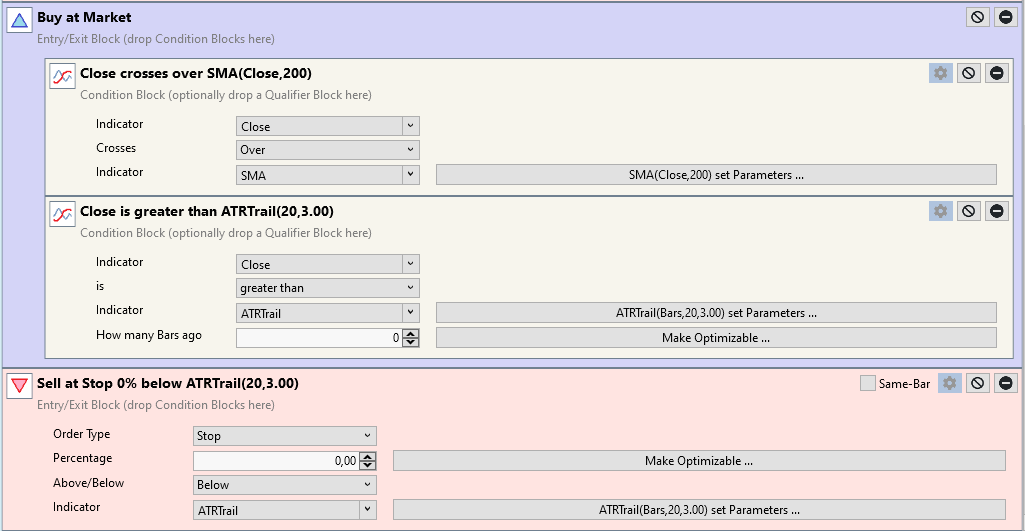Disable the Buy at Market block
1025x531 pixels.
click(977, 17)
